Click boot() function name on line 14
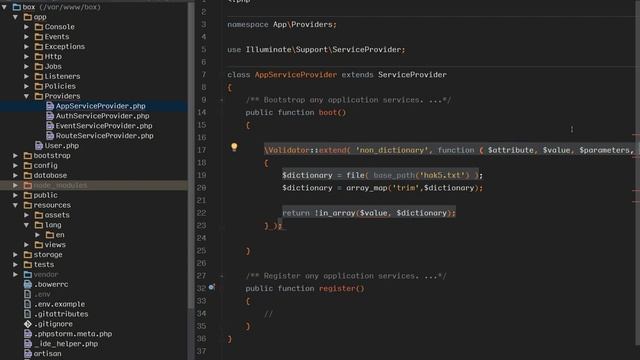 click(x=332, y=112)
